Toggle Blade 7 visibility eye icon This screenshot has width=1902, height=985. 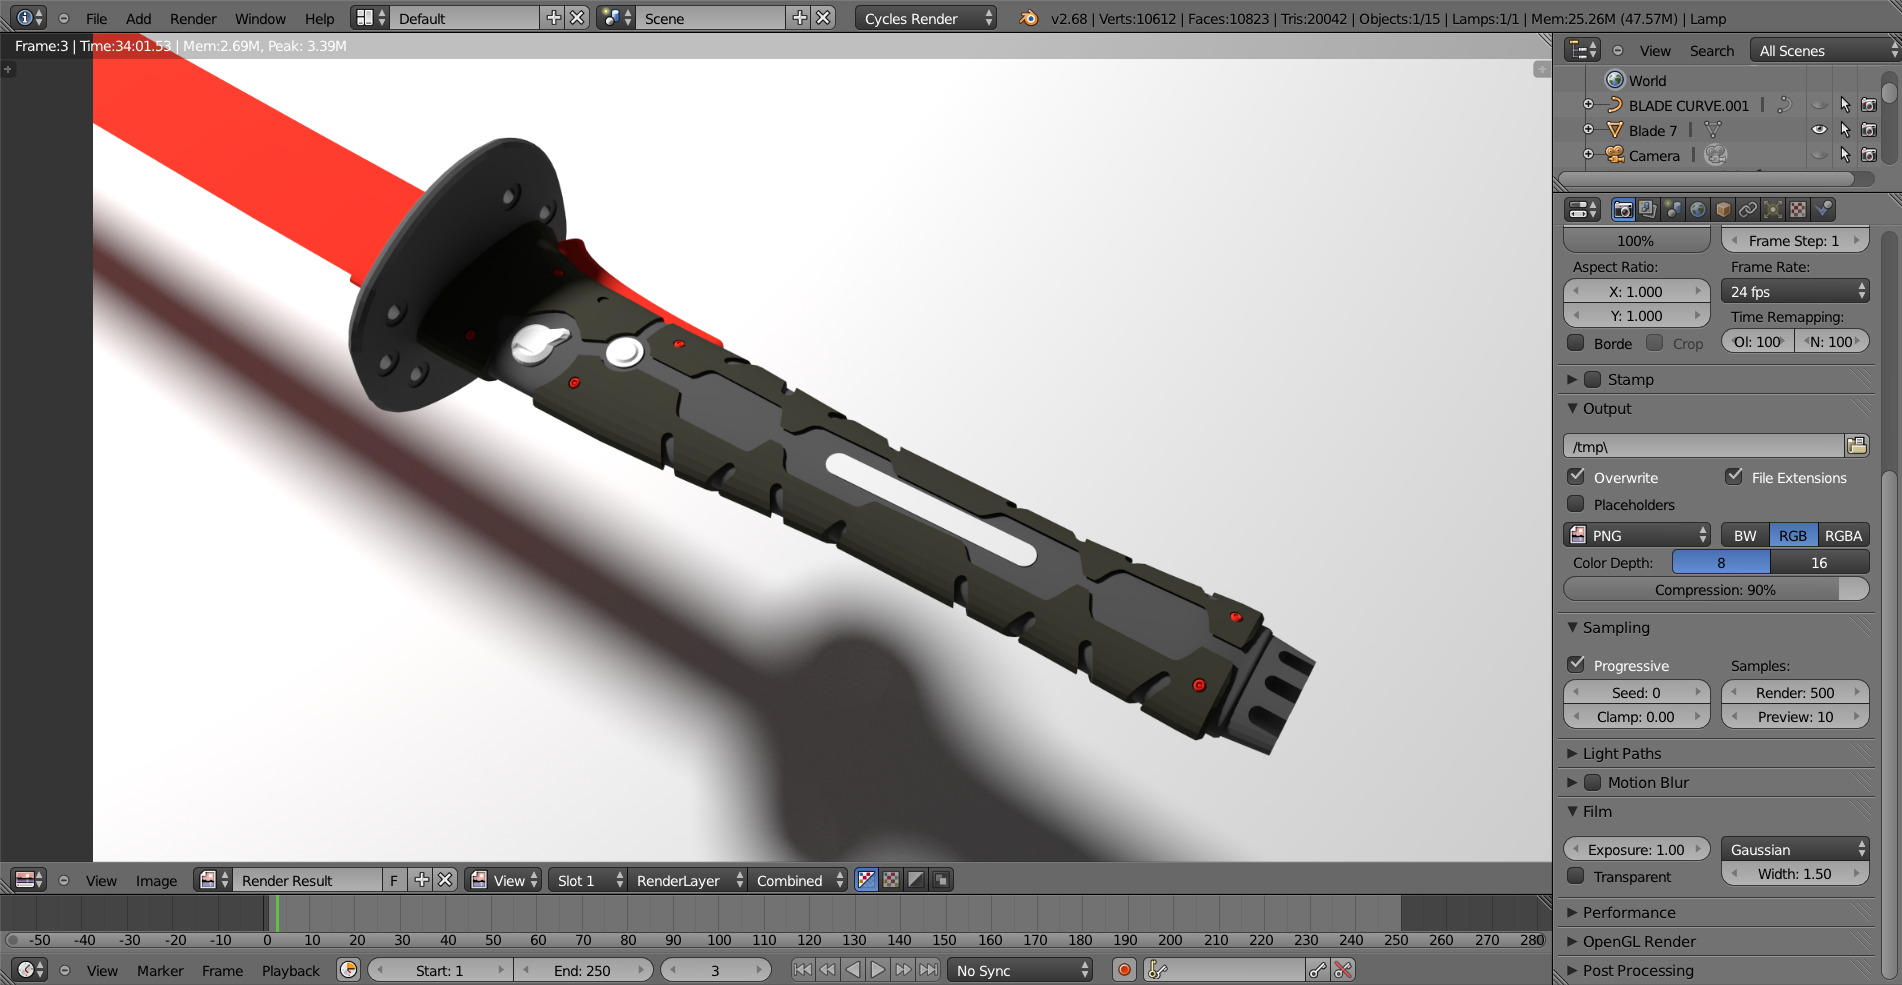click(1819, 130)
